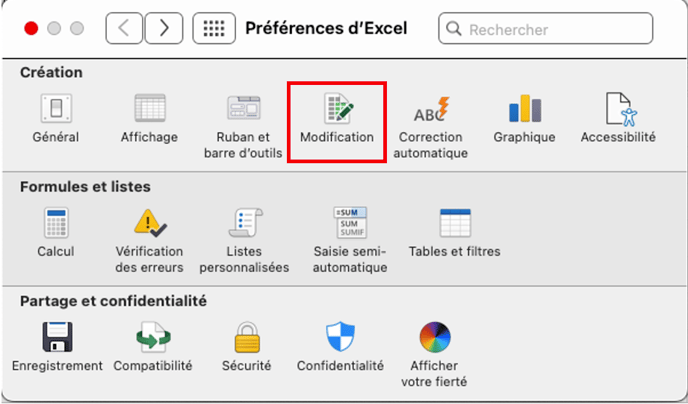Viewport: 688px width, 404px height.
Task: Open the Graphique chart preferences
Action: point(524,108)
